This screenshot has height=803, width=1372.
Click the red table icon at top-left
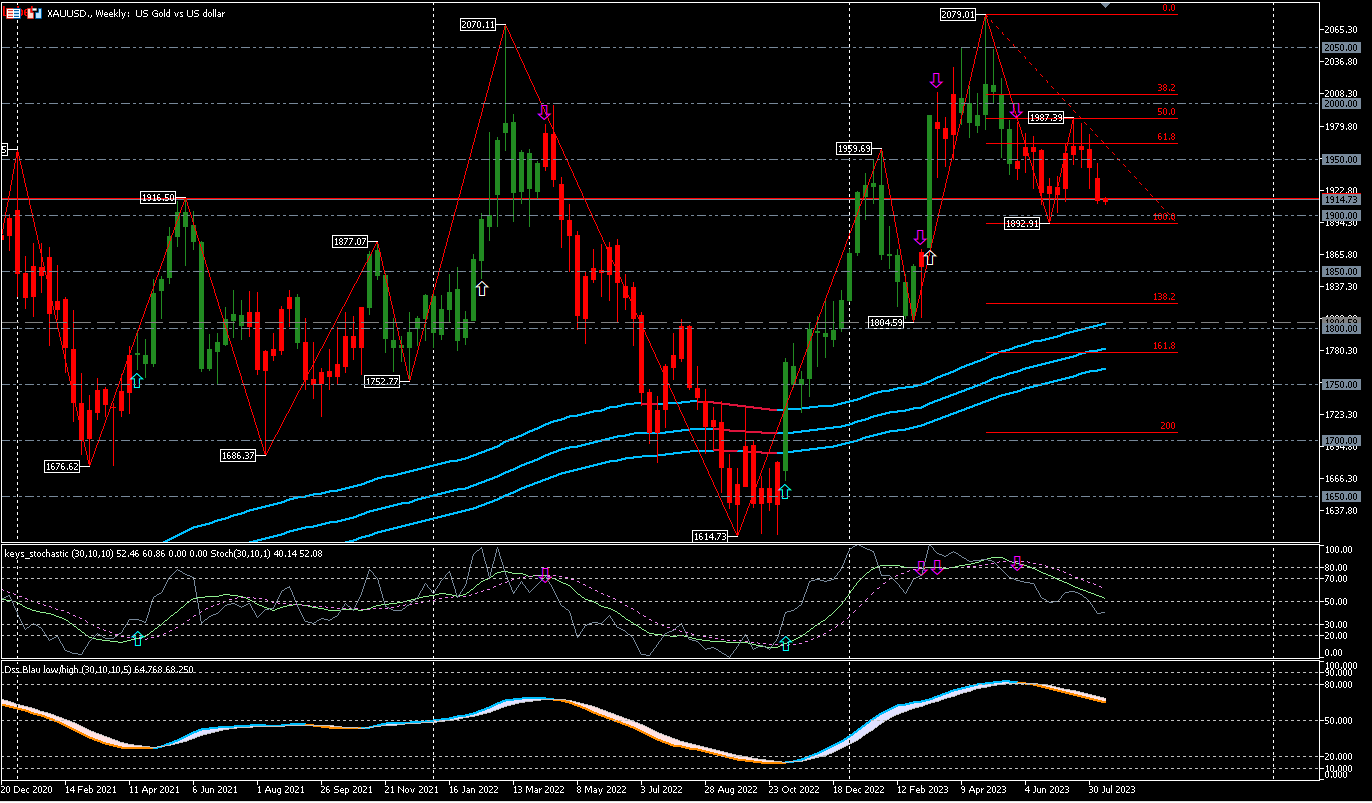click(12, 14)
